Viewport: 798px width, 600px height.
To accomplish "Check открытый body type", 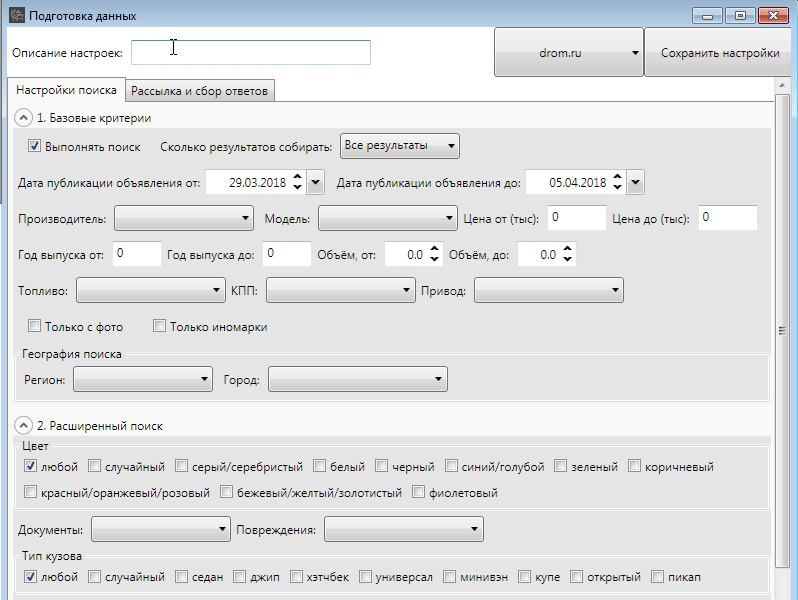I will click(x=576, y=576).
